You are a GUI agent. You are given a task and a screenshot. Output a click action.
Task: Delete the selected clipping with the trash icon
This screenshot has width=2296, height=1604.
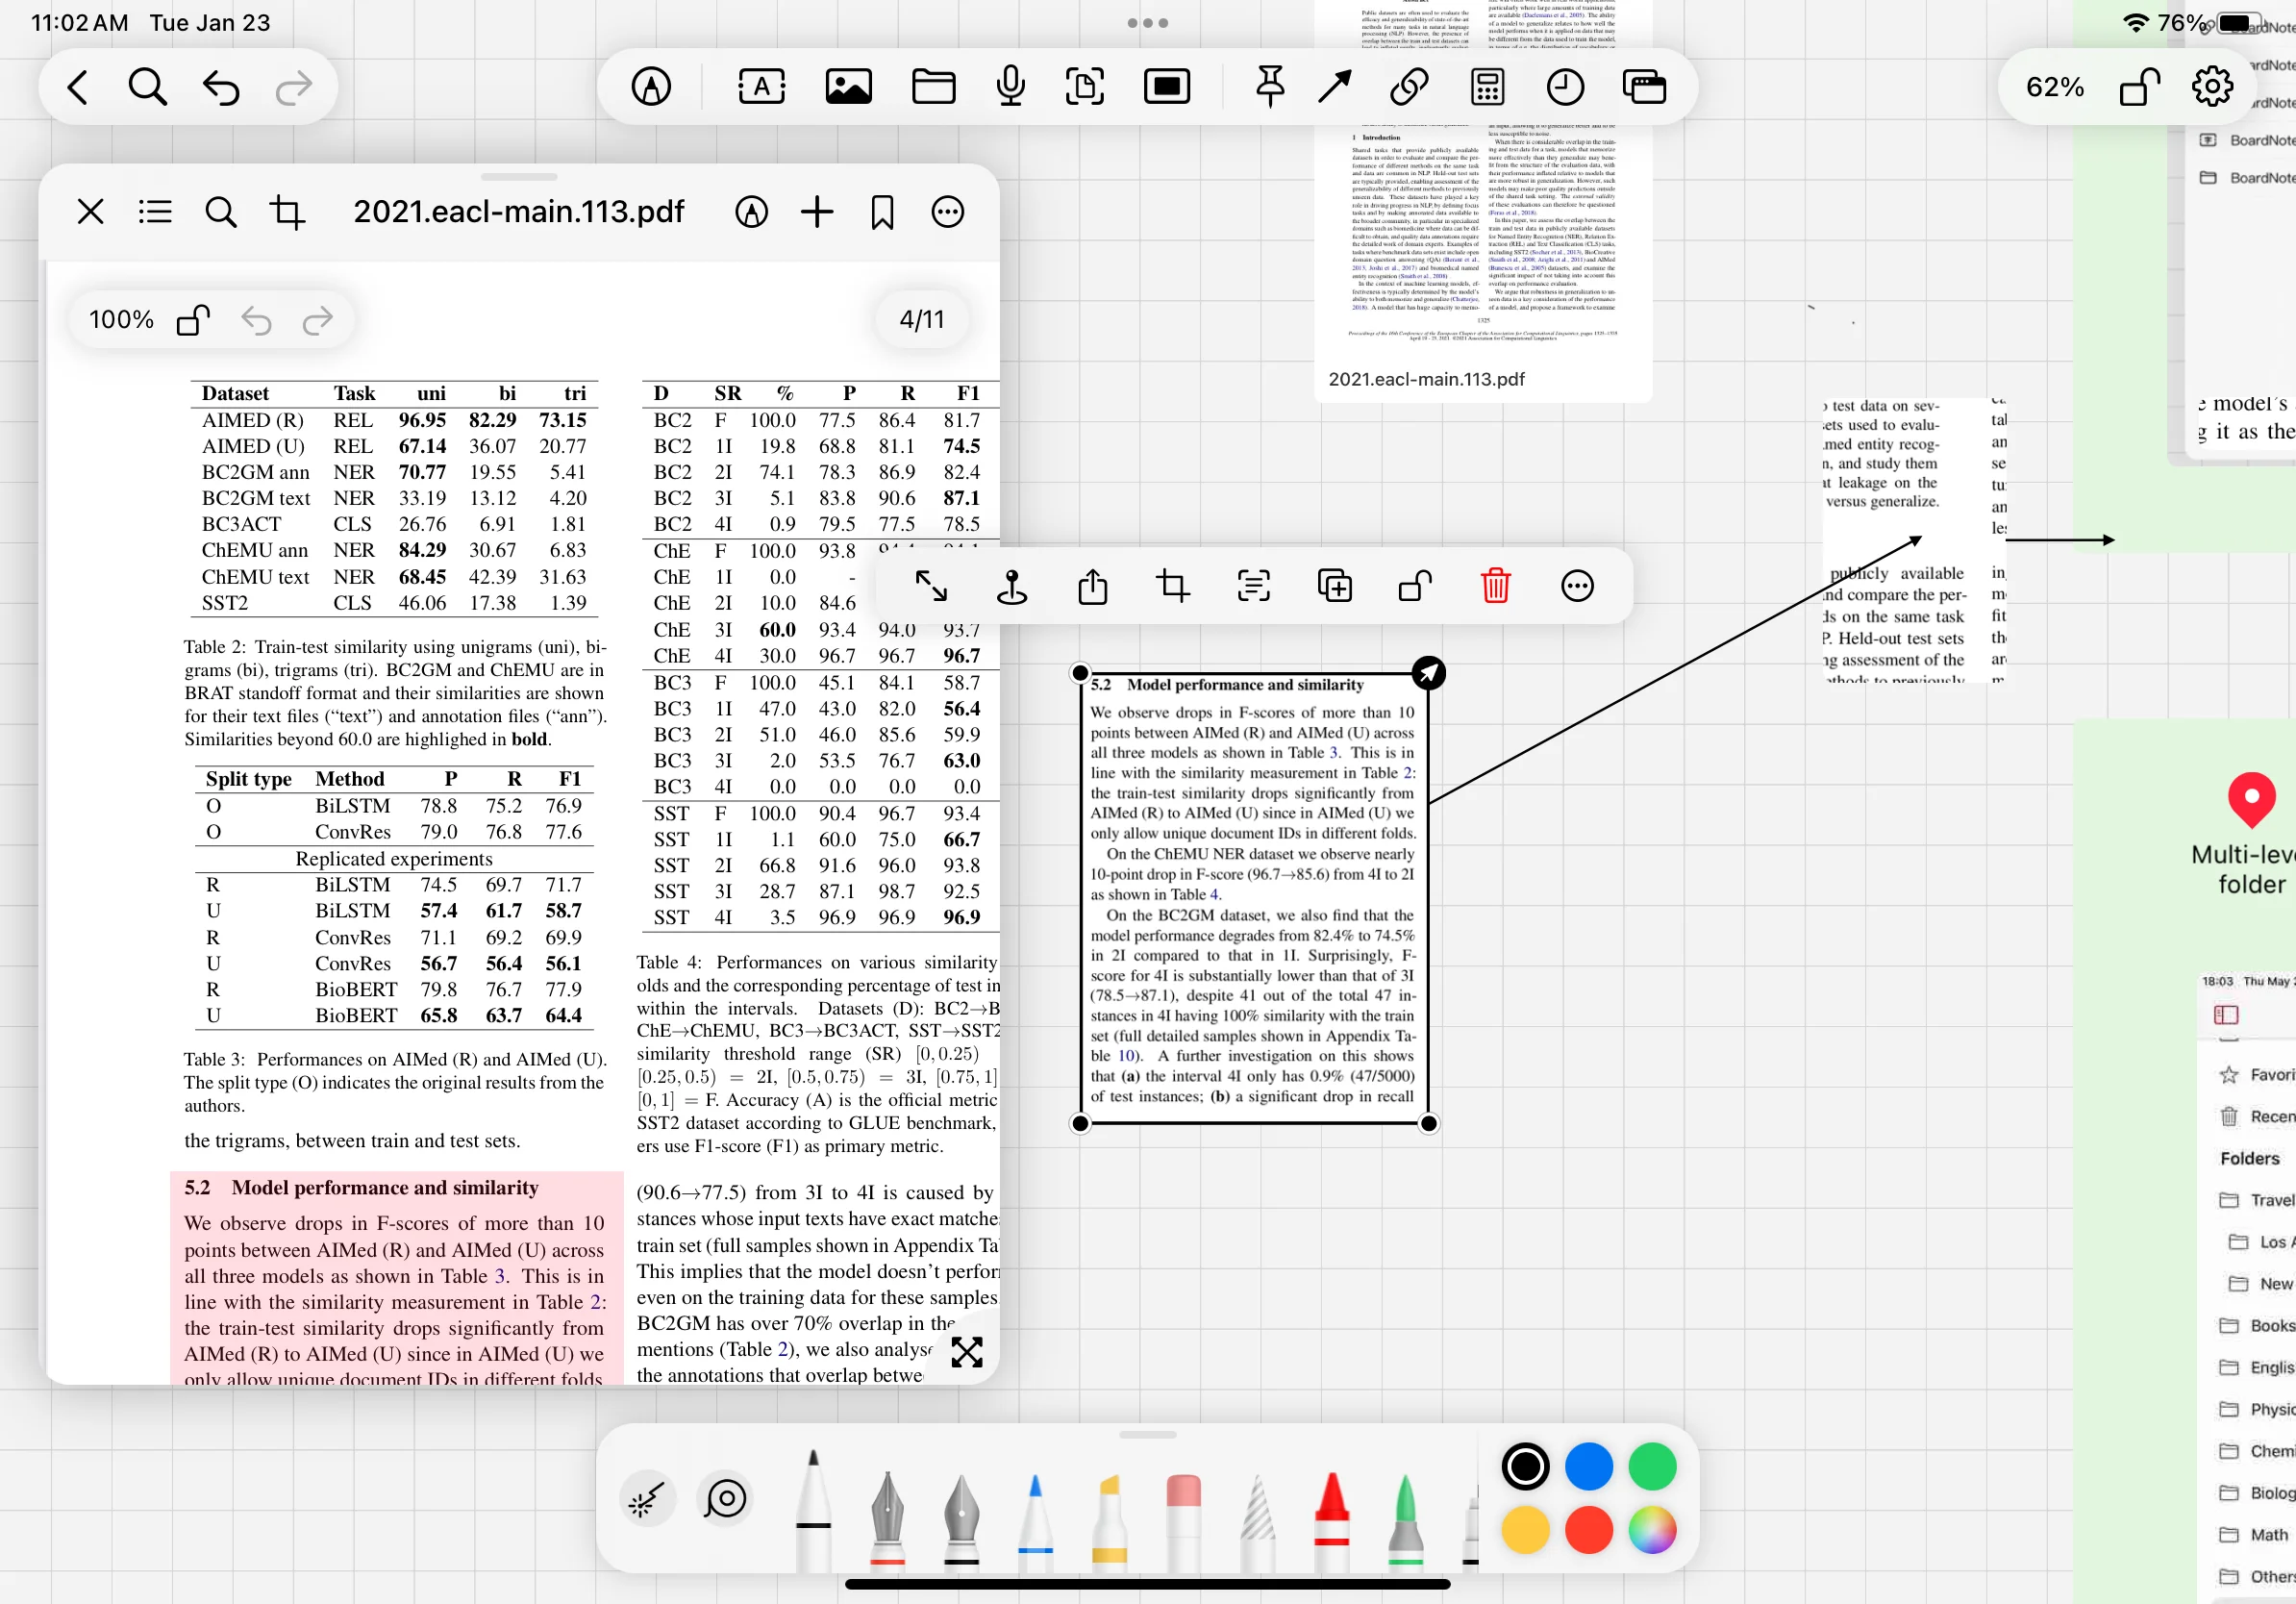[1495, 586]
